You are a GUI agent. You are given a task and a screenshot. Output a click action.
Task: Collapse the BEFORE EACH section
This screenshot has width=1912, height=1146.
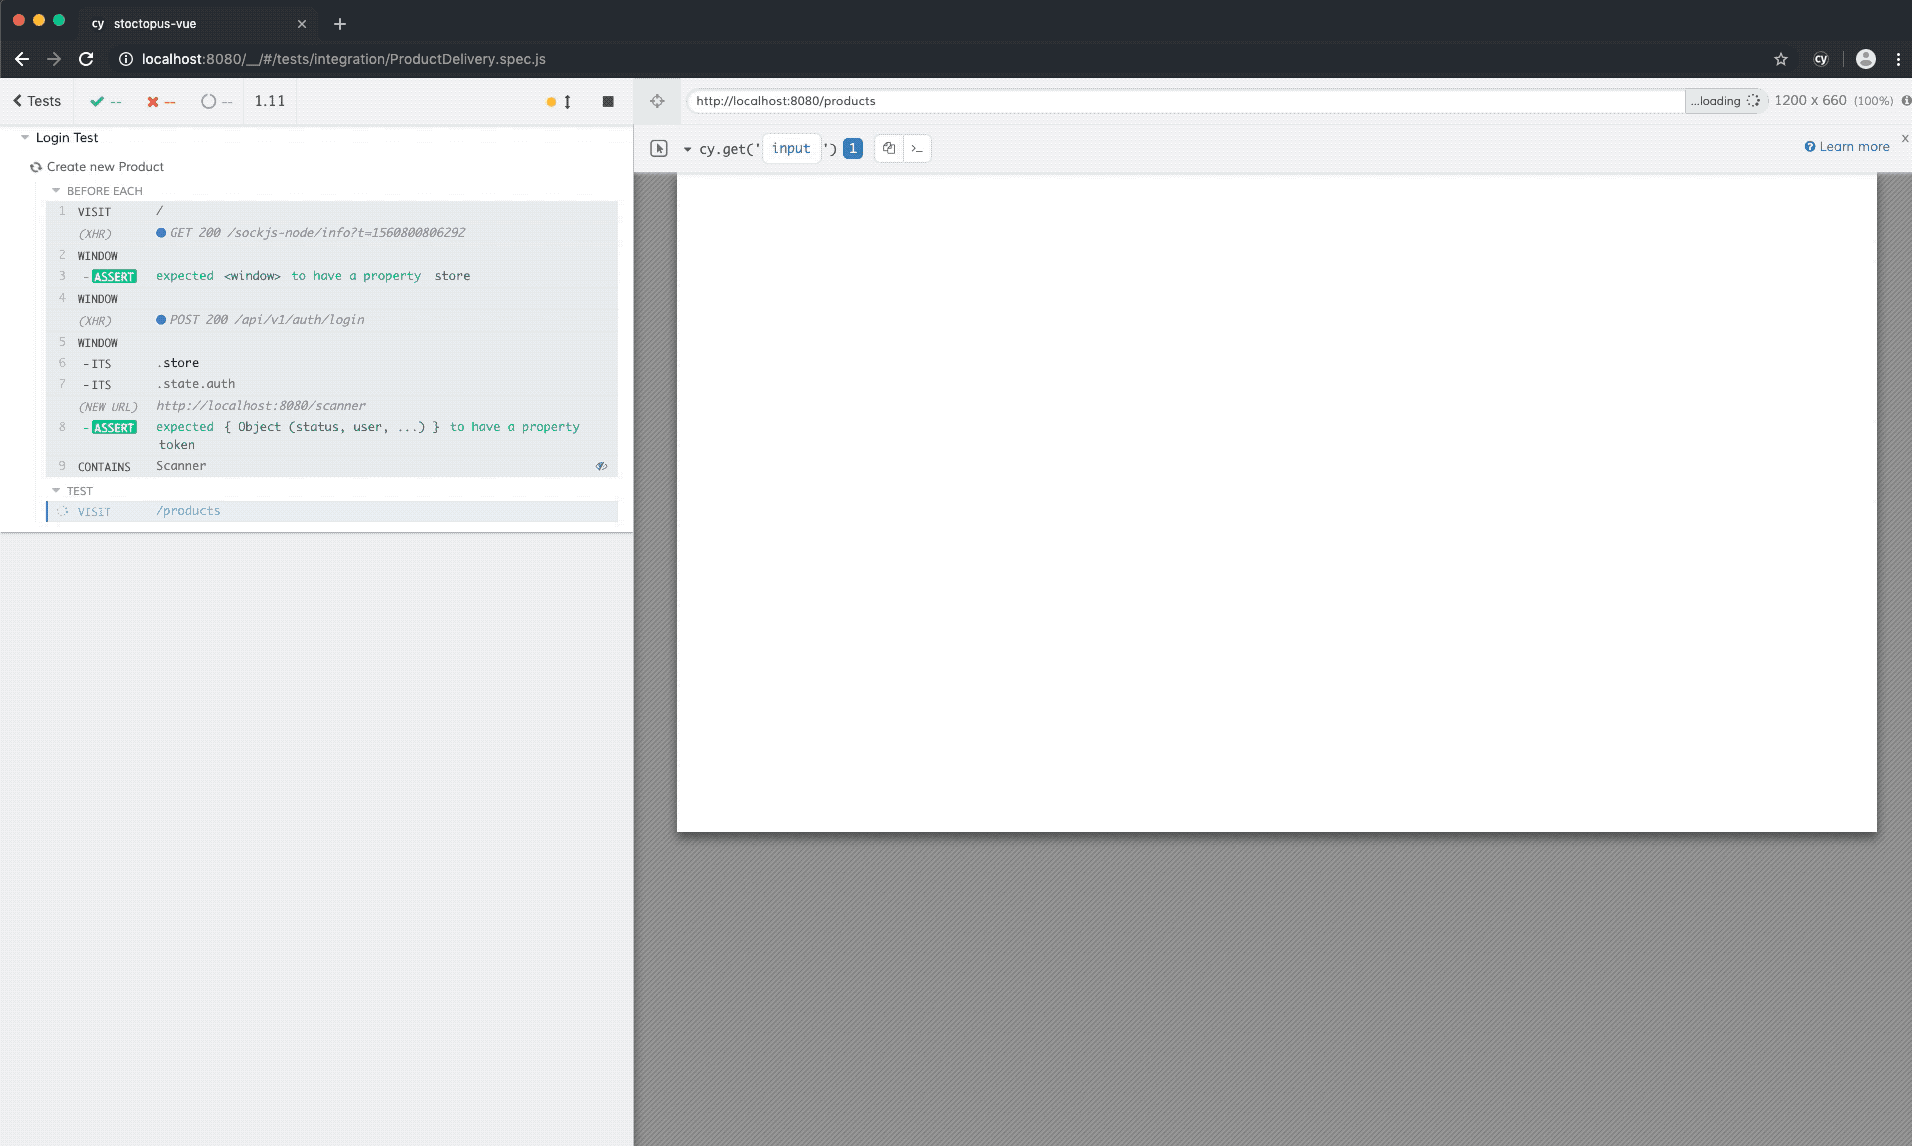(x=57, y=191)
